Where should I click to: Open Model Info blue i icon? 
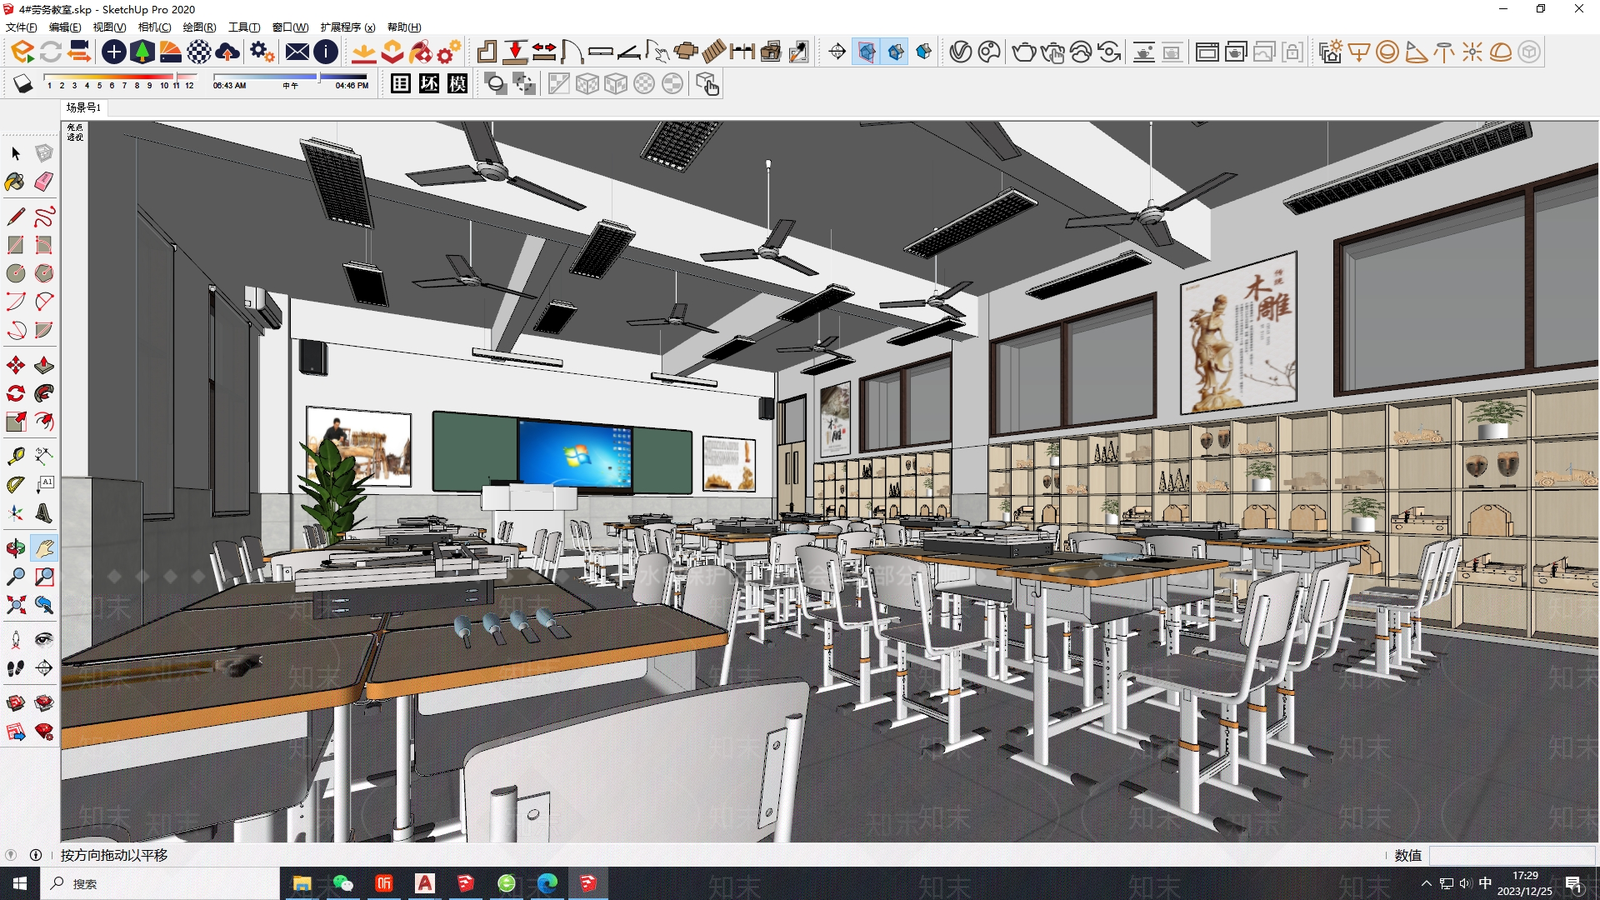pos(326,52)
